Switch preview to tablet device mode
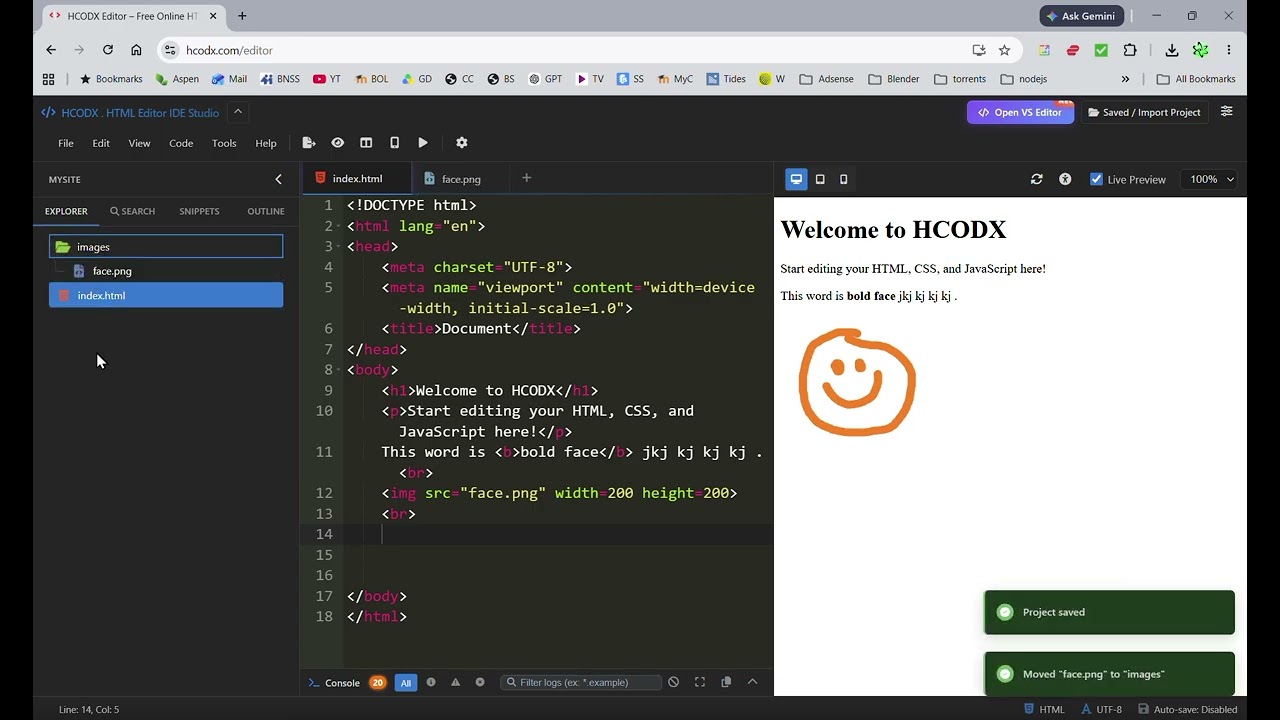Screen dimensions: 1280x720 pos(820,179)
